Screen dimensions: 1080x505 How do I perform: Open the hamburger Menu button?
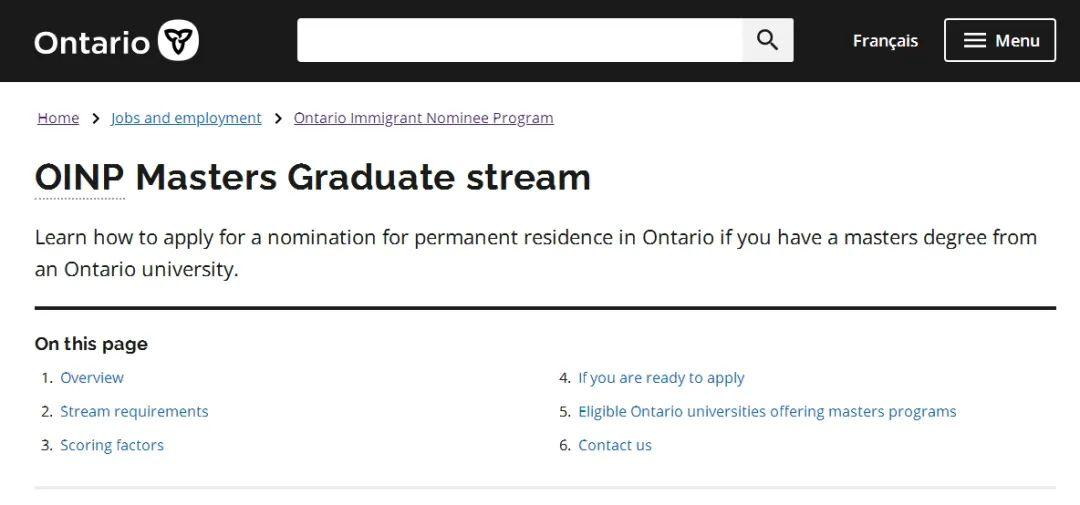point(999,40)
